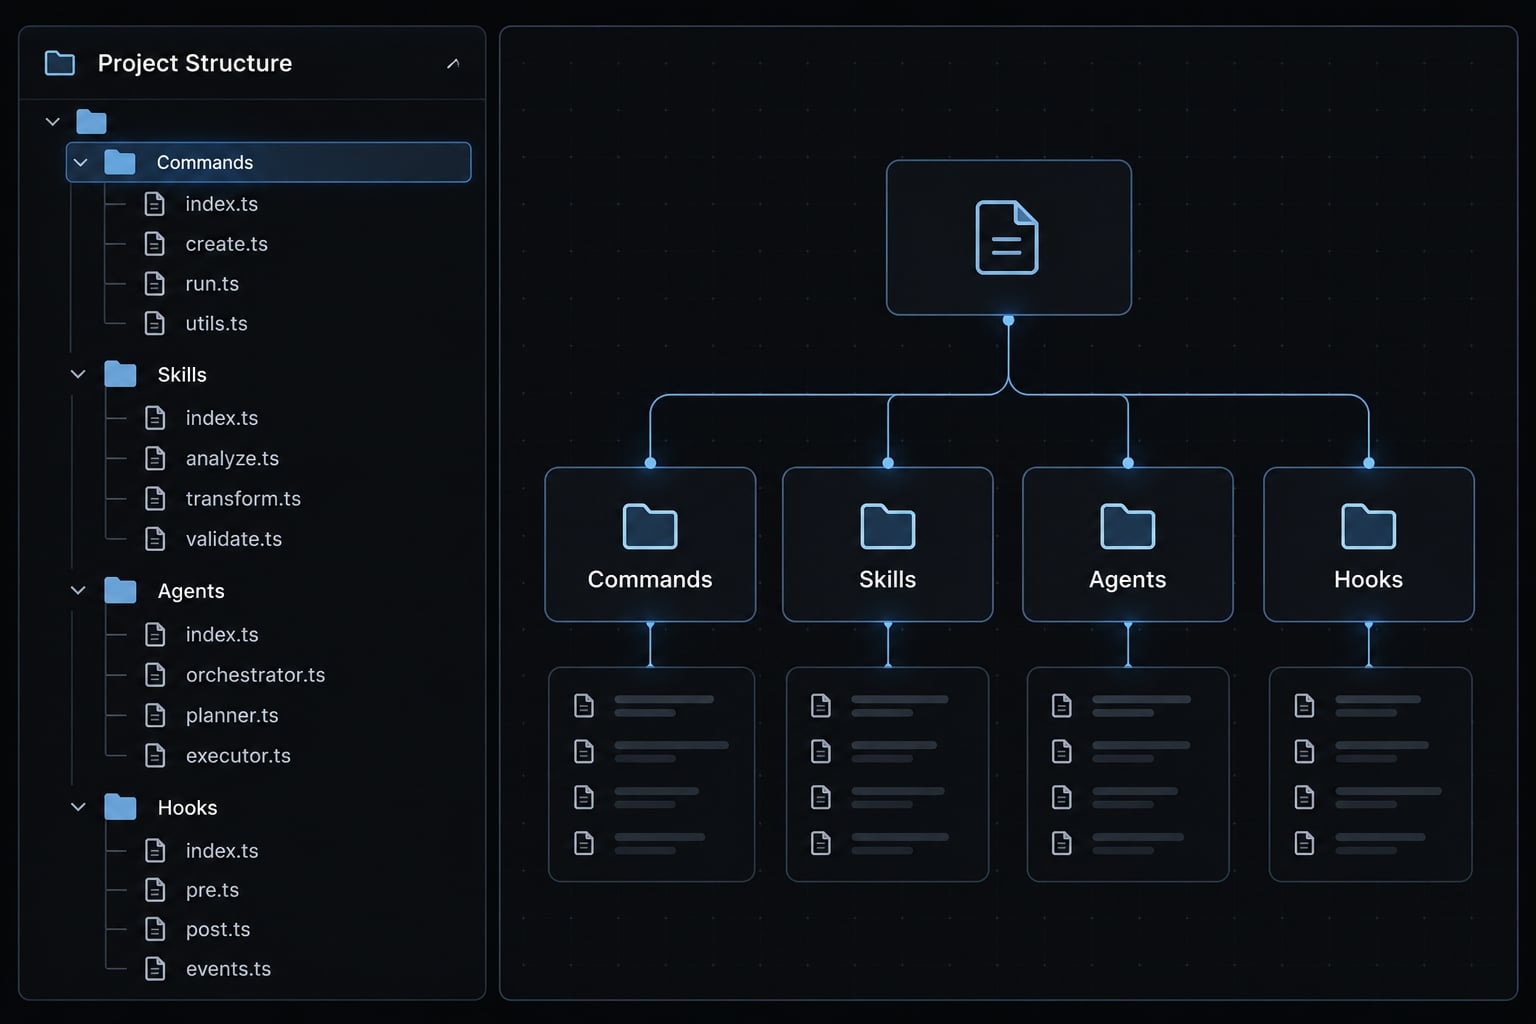The height and width of the screenshot is (1024, 1536).
Task: Collapse the root folder chevron
Action: tap(53, 122)
